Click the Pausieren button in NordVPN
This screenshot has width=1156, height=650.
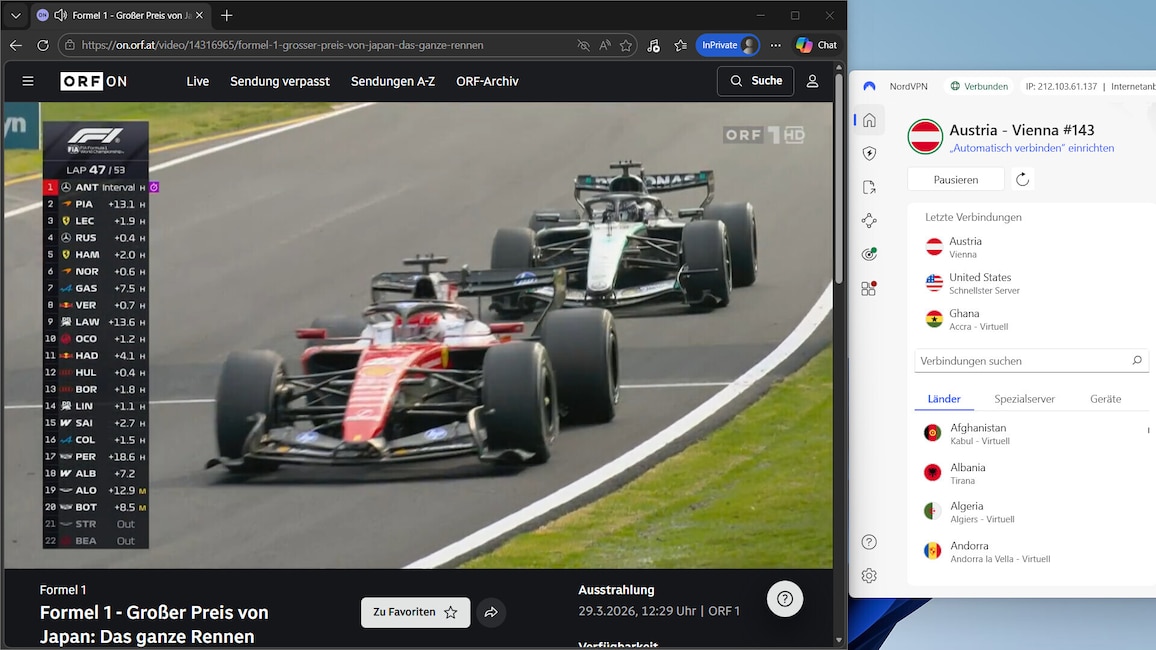(955, 180)
